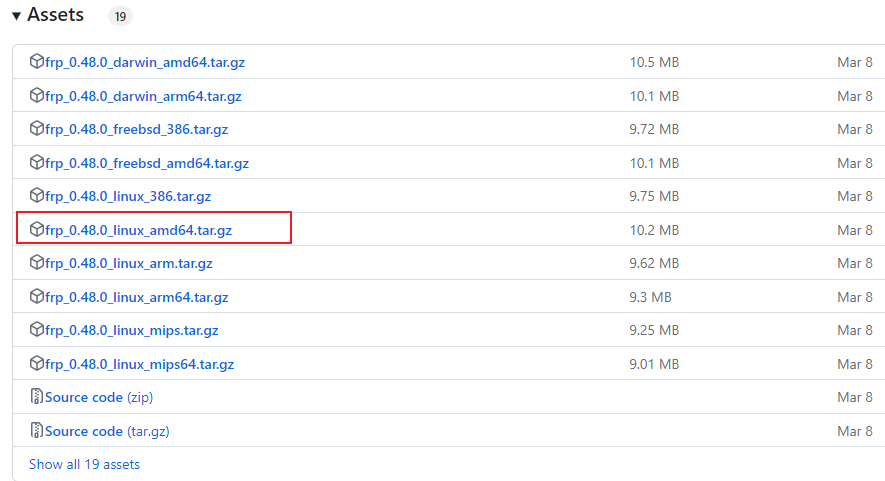The width and height of the screenshot is (885, 481).
Task: Show all 19 assets
Action: 84,464
